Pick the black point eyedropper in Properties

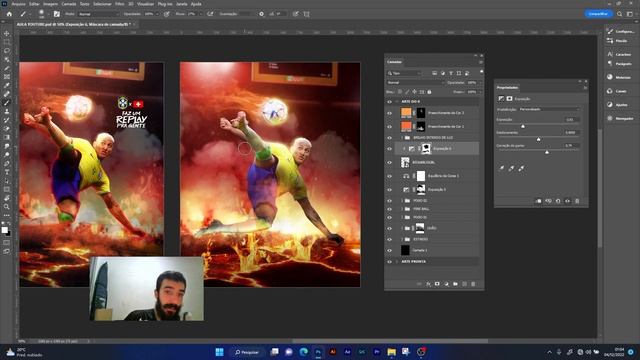(x=502, y=168)
